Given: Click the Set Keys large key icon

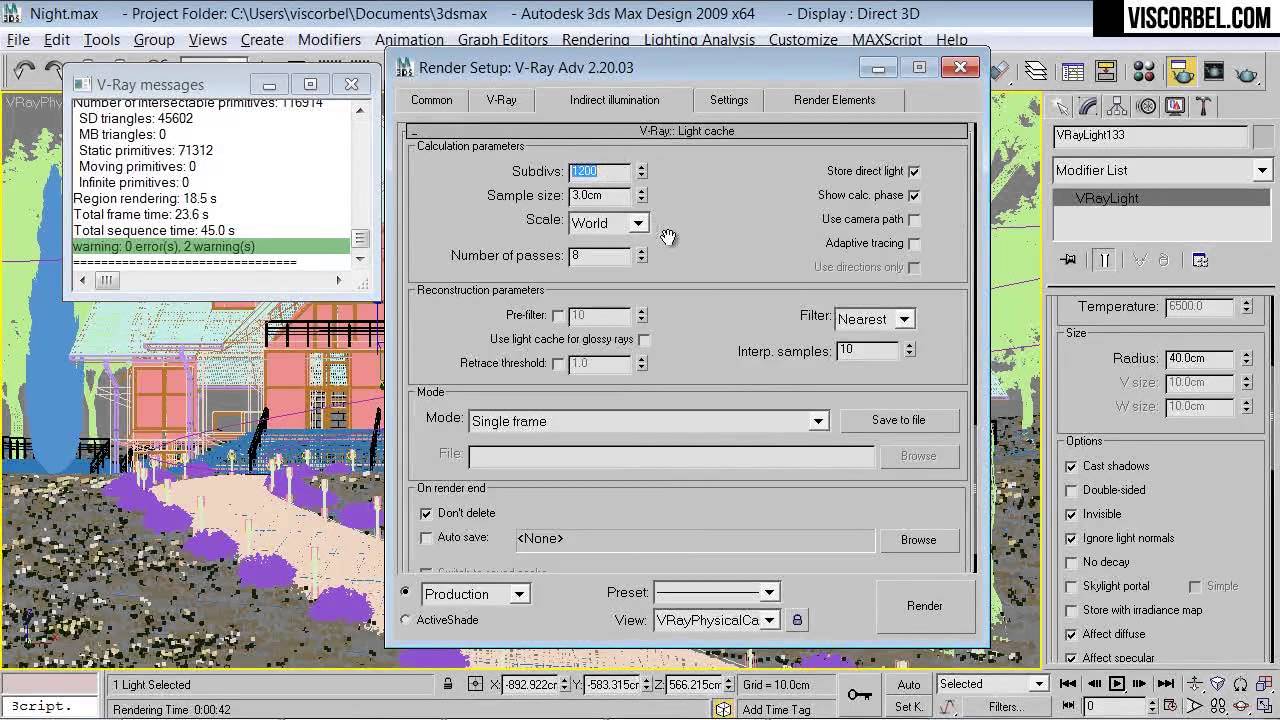Looking at the screenshot, I should (x=859, y=694).
